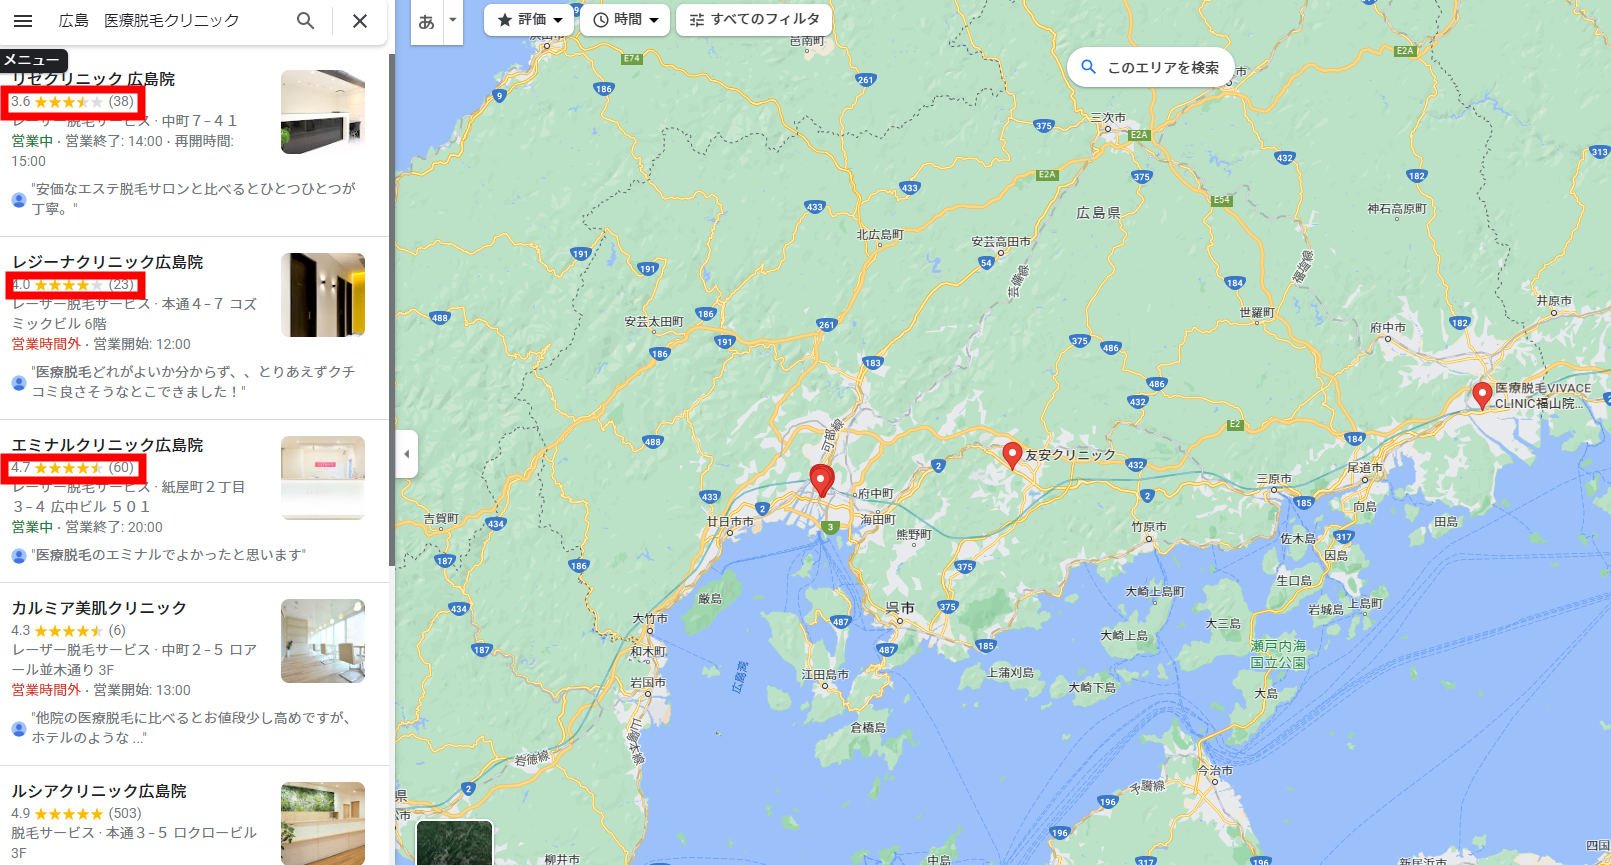
Task: Click the 医療脱毛VIVACE CLINIC福山院 map pin
Action: point(1482,395)
